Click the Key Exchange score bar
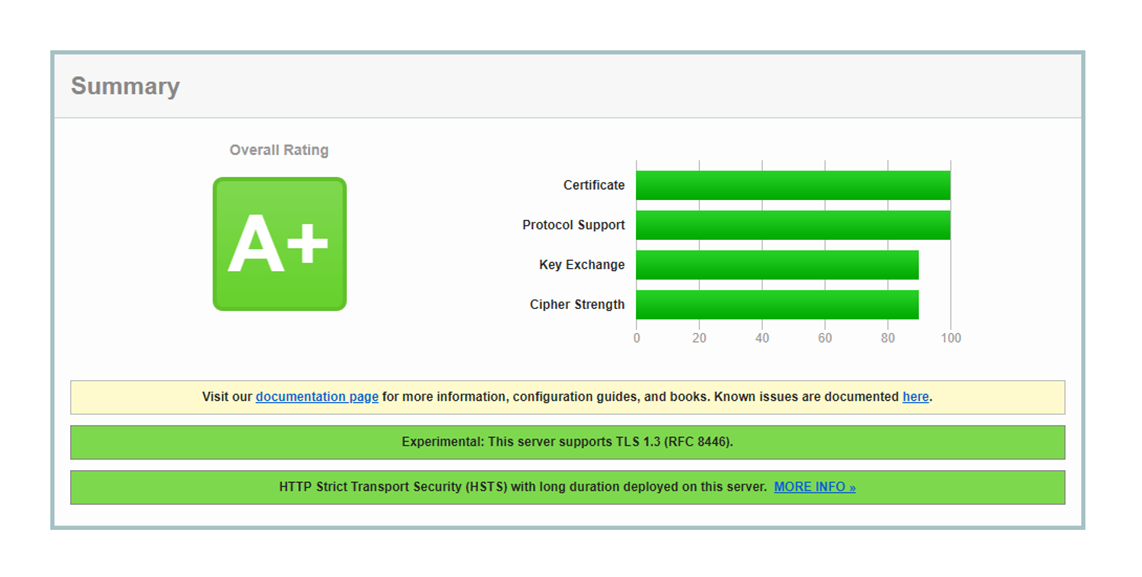Image resolution: width=1142 pixels, height=577 pixels. [777, 265]
